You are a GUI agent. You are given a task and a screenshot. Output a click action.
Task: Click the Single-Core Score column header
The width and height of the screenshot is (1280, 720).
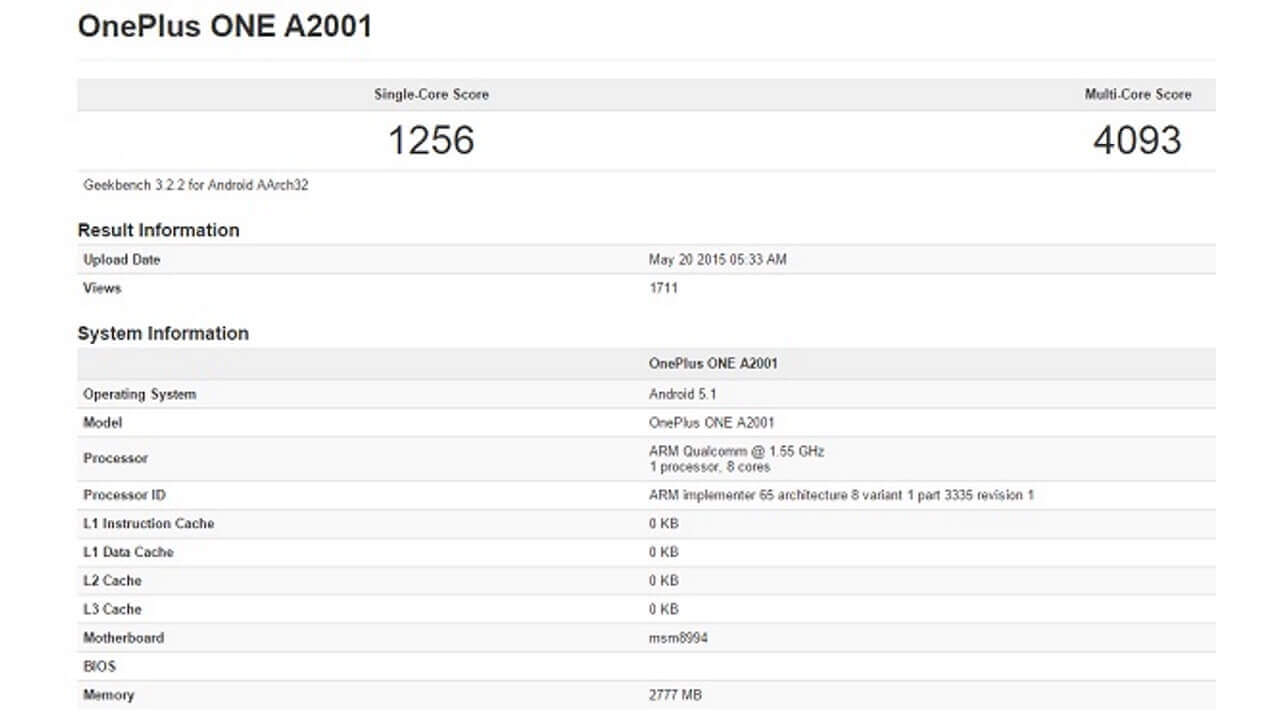pos(432,94)
